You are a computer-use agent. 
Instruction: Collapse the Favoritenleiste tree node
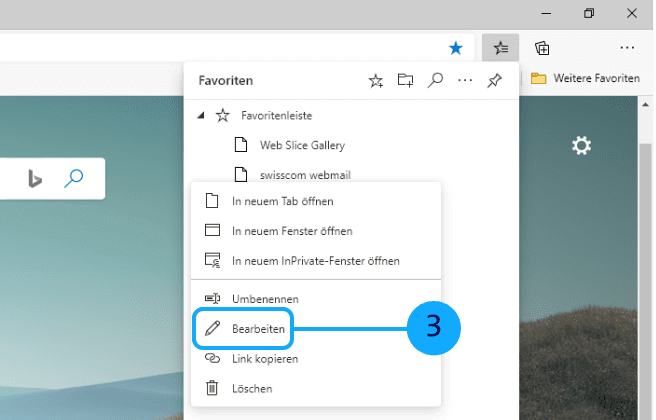[201, 115]
